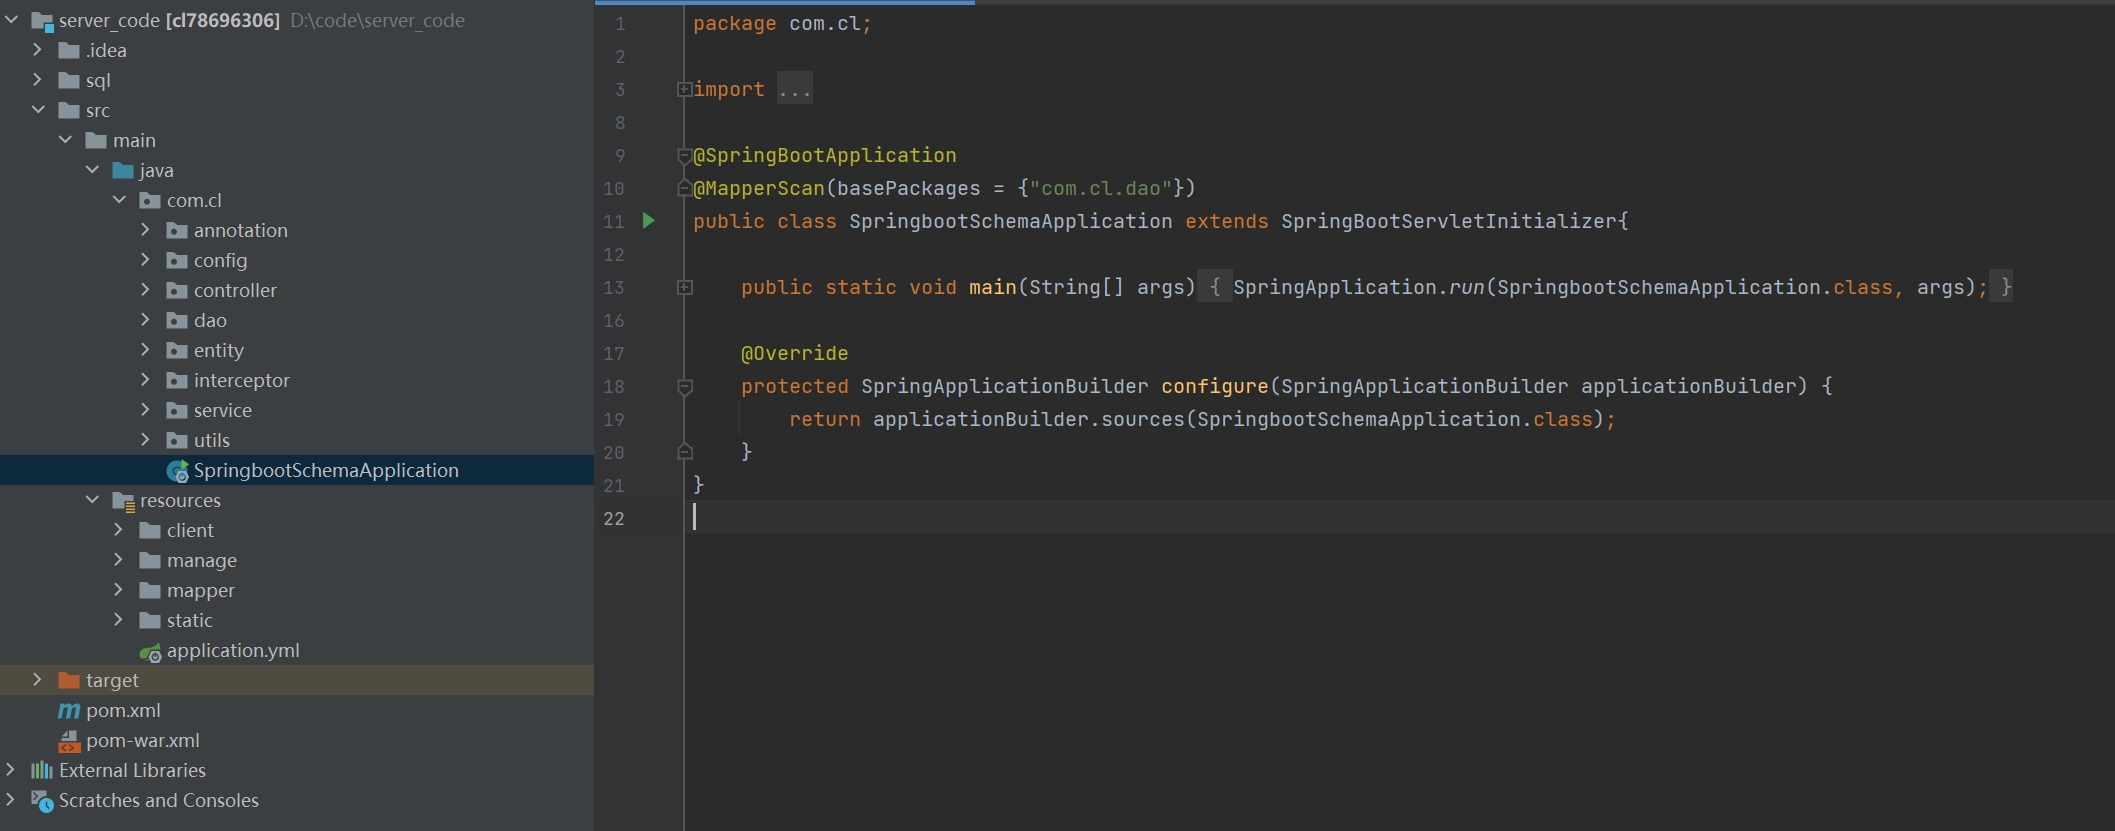Viewport: 2115px width, 831px height.
Task: Click the application.yml Spring config icon
Action: coord(150,652)
